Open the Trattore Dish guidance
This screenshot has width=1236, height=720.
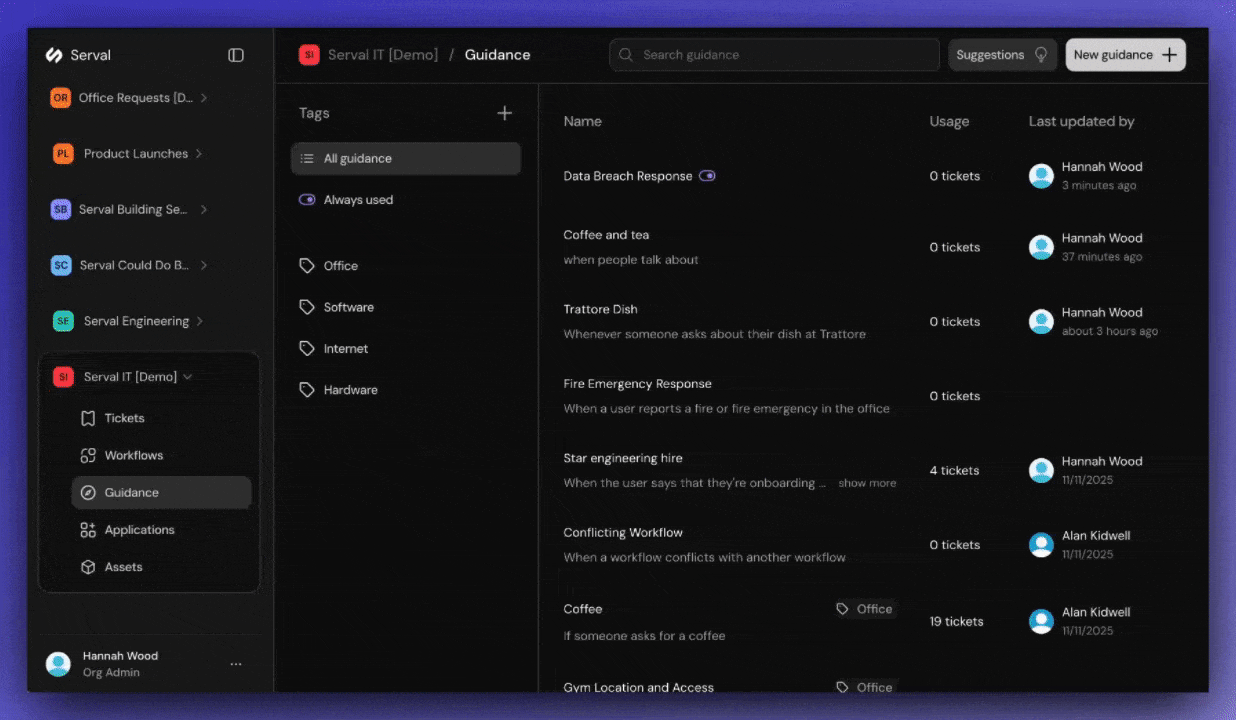tap(600, 310)
